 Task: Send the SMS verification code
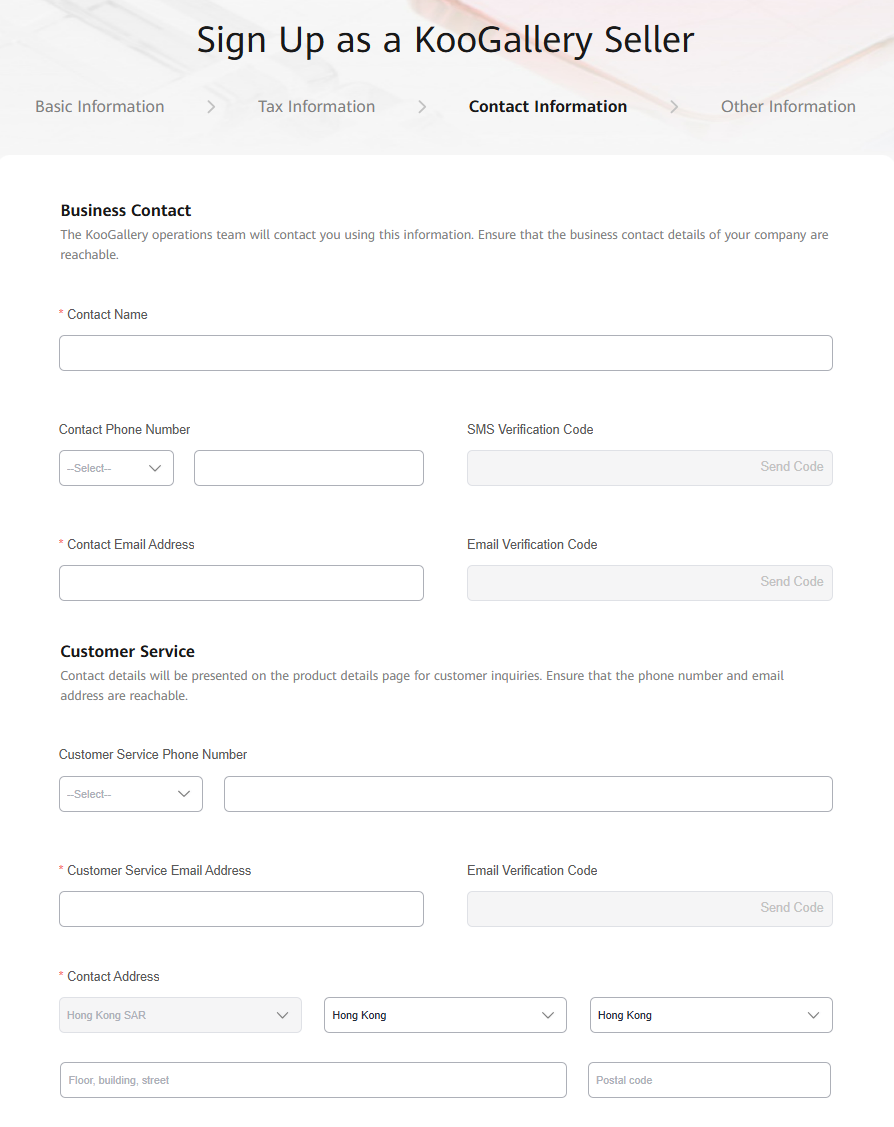pyautogui.click(x=791, y=466)
